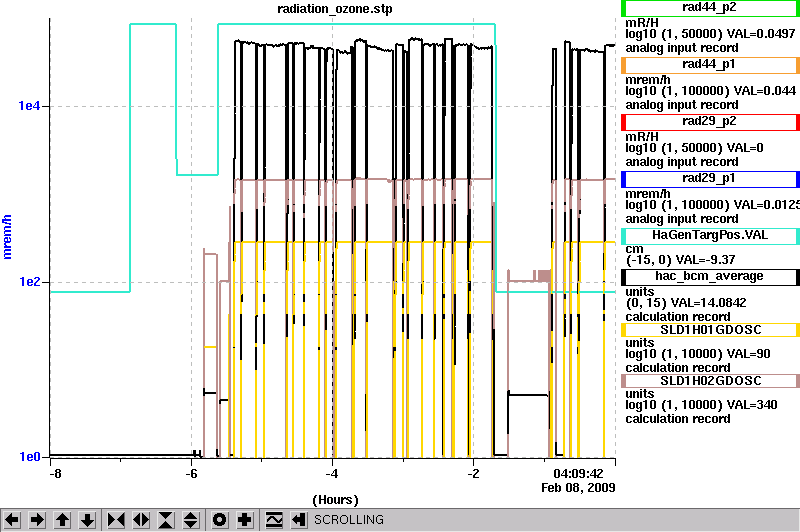
Task: Click the arrow-to-bar scroll reset icon
Action: [x=299, y=520]
